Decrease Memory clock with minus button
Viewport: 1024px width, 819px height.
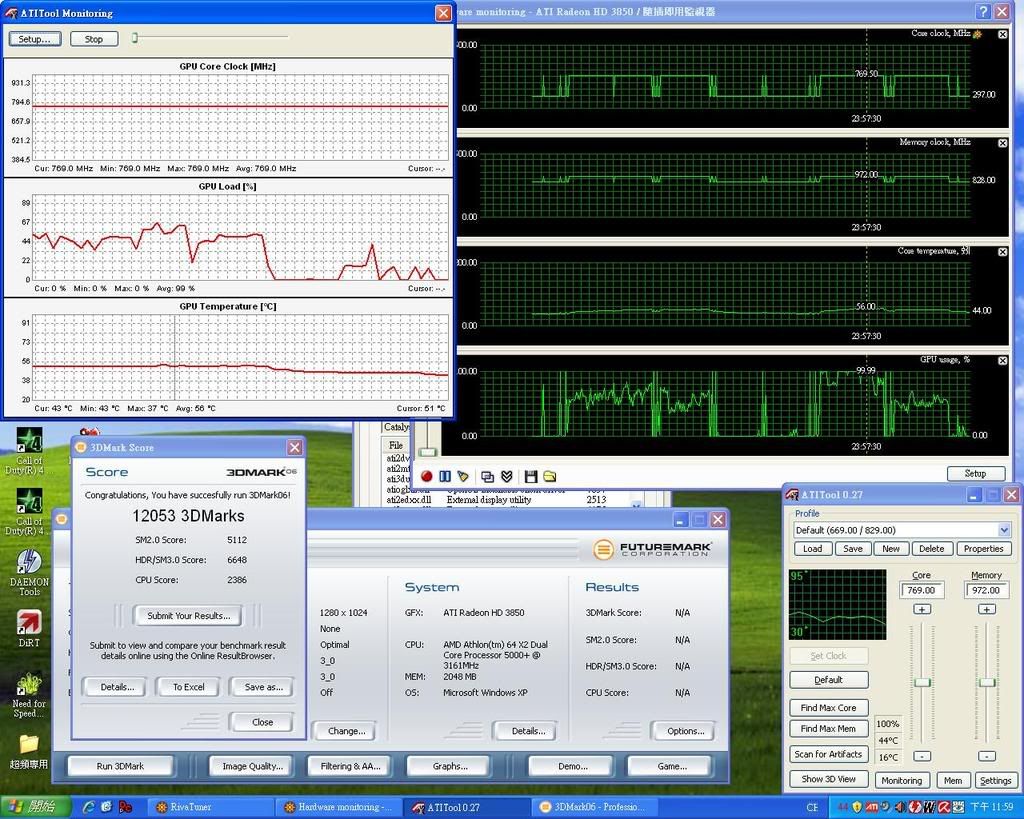click(986, 756)
